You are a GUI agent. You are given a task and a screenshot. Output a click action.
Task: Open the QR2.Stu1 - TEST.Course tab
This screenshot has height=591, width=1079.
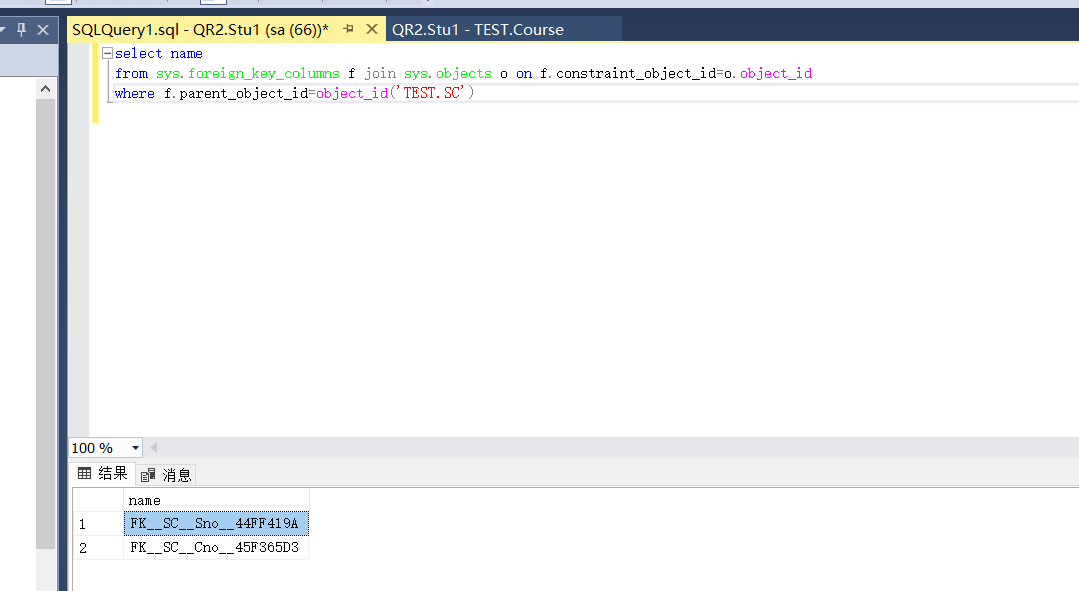(478, 30)
